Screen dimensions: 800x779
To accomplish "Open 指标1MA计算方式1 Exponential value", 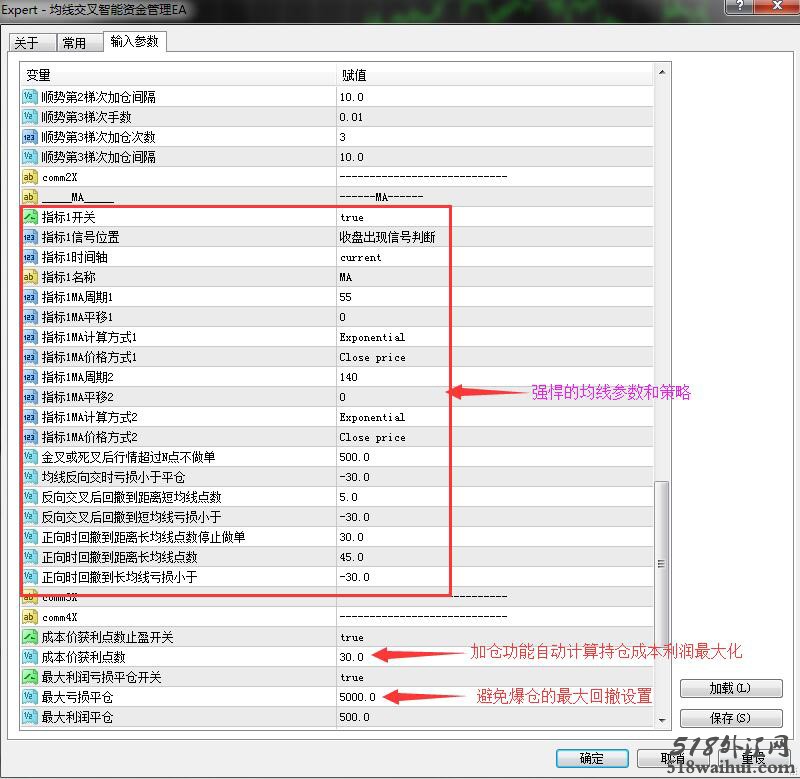I will pos(372,337).
